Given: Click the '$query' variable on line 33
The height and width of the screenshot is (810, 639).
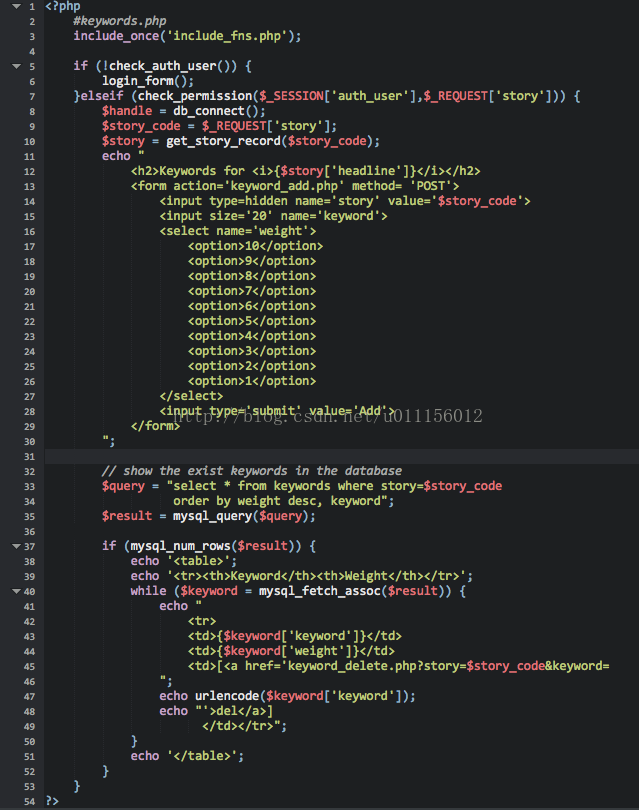Looking at the screenshot, I should 123,486.
